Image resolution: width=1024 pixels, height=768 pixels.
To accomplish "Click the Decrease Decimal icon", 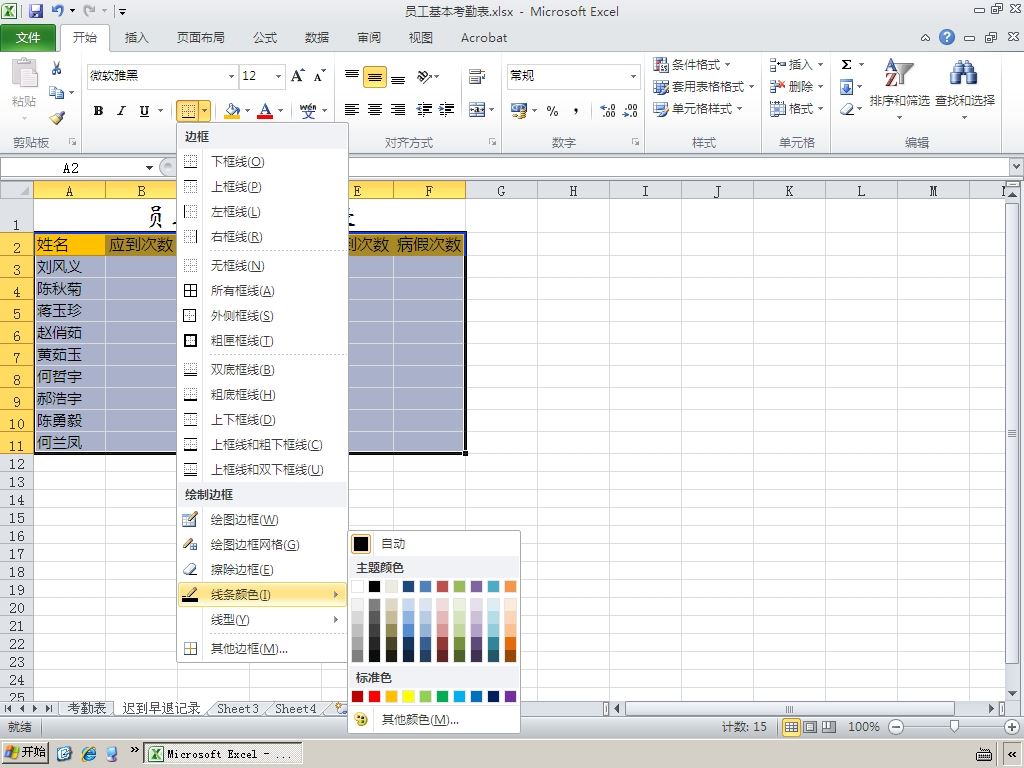I will pyautogui.click(x=630, y=110).
